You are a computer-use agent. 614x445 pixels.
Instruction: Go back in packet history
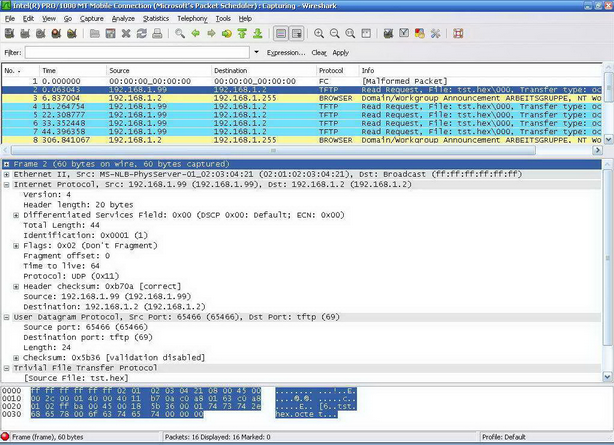195,34
